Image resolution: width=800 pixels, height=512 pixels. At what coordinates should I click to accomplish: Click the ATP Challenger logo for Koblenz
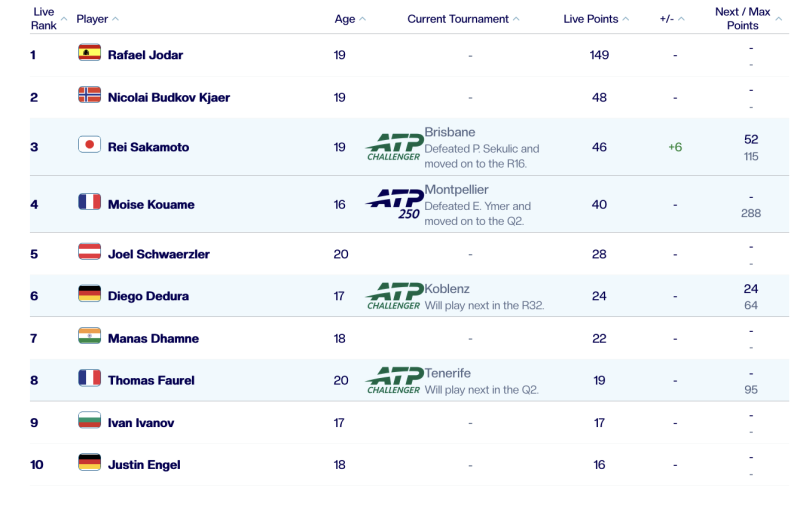(393, 296)
